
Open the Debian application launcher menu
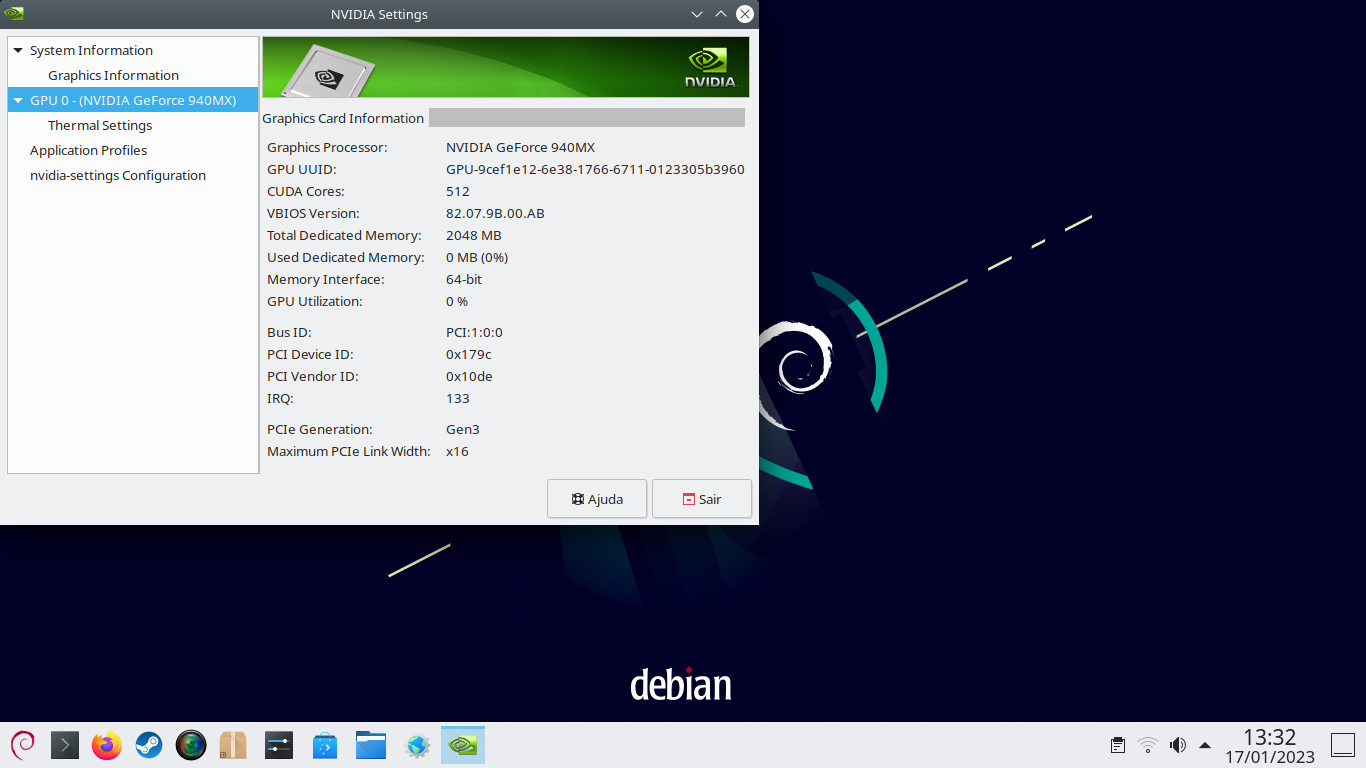coord(23,745)
